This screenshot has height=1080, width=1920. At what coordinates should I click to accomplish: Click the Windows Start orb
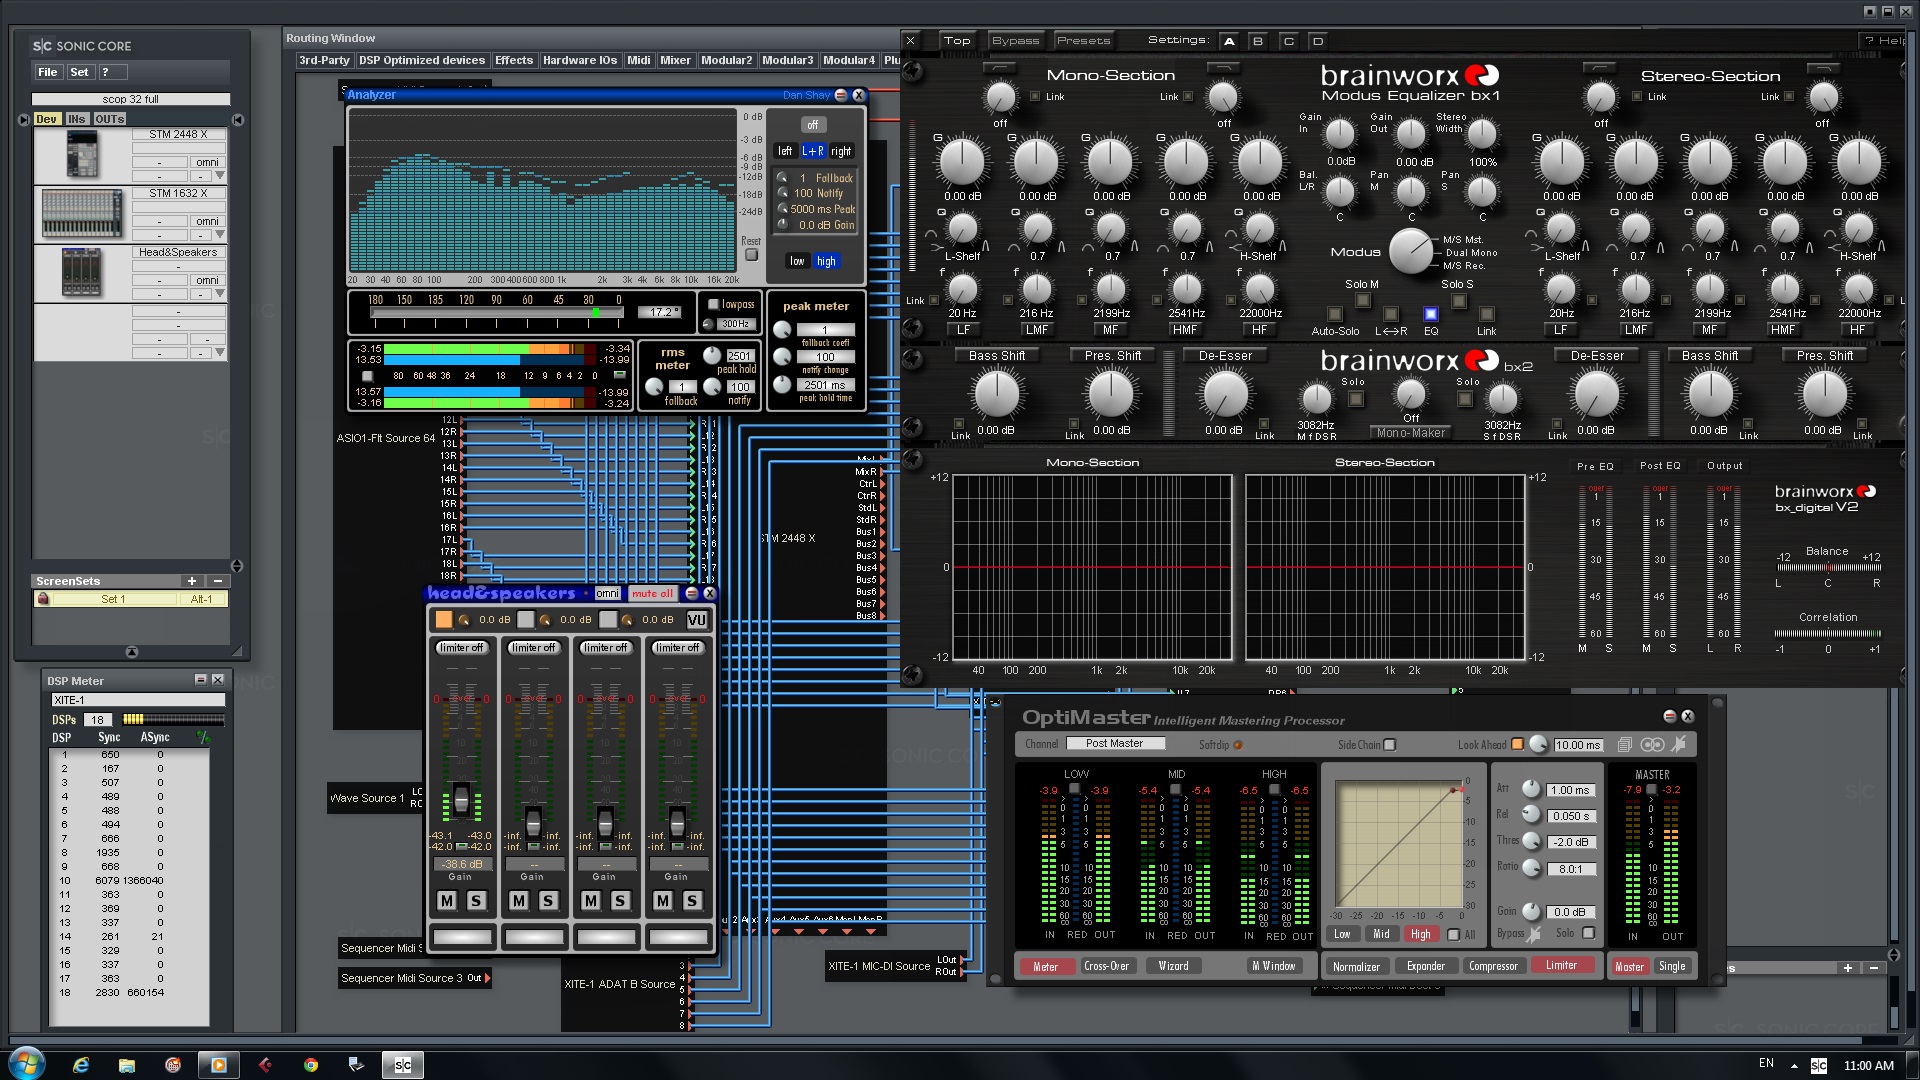pos(27,1063)
